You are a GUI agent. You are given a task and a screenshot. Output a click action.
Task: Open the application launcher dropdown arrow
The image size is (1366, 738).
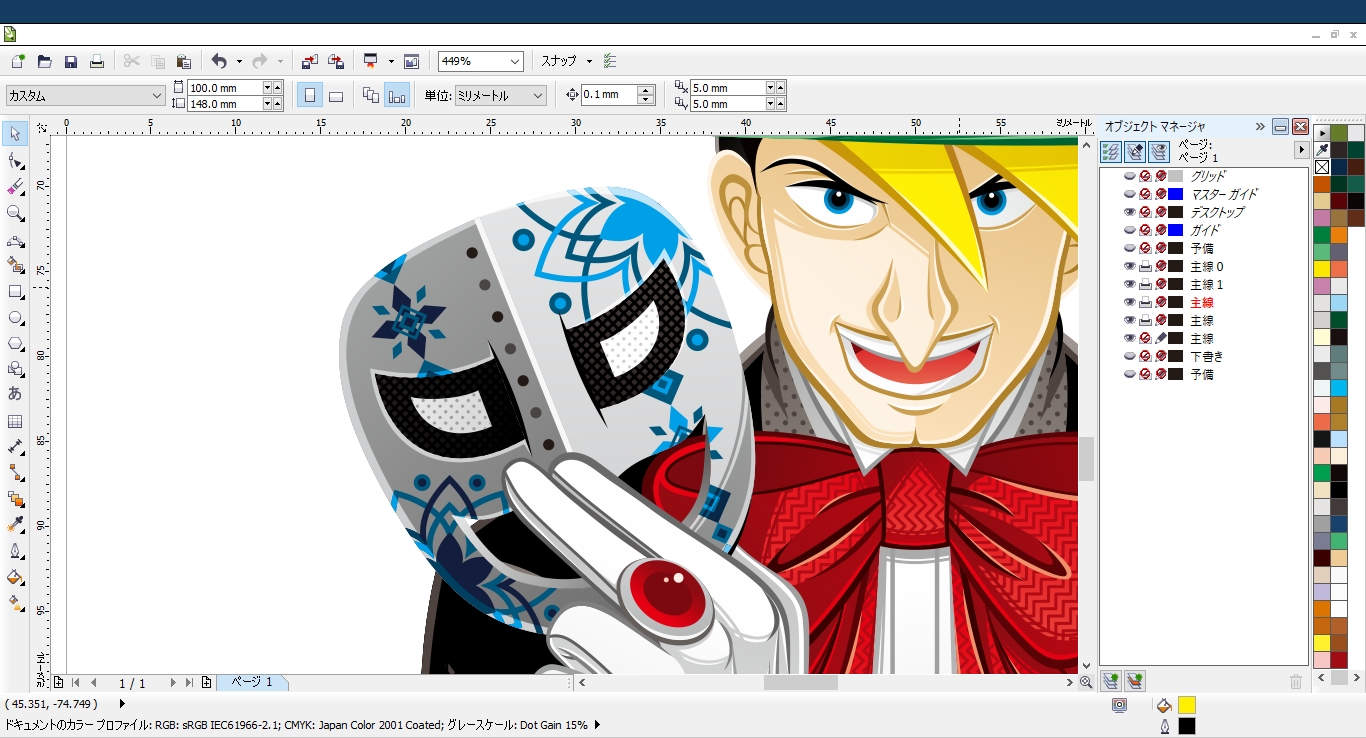tap(391, 61)
